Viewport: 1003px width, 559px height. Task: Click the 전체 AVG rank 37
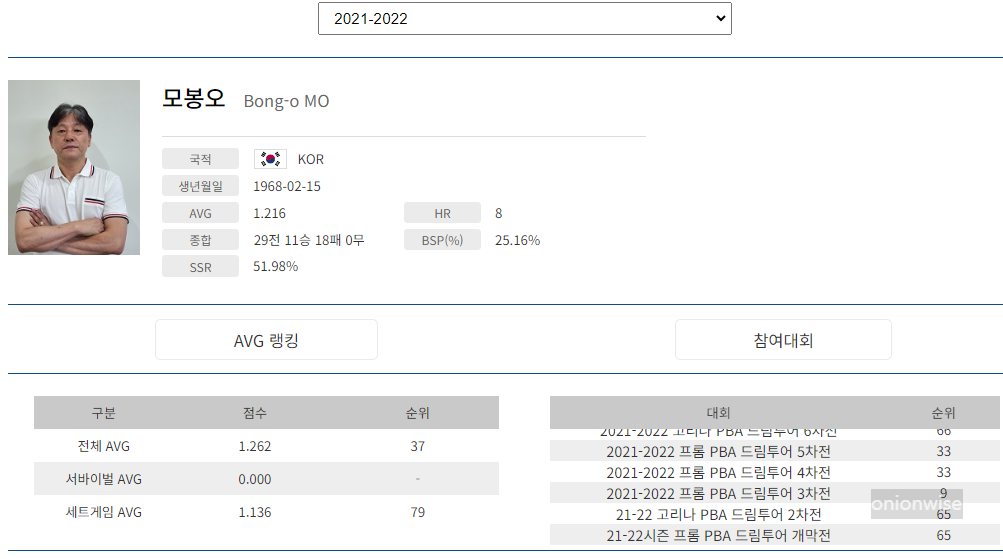pos(417,446)
